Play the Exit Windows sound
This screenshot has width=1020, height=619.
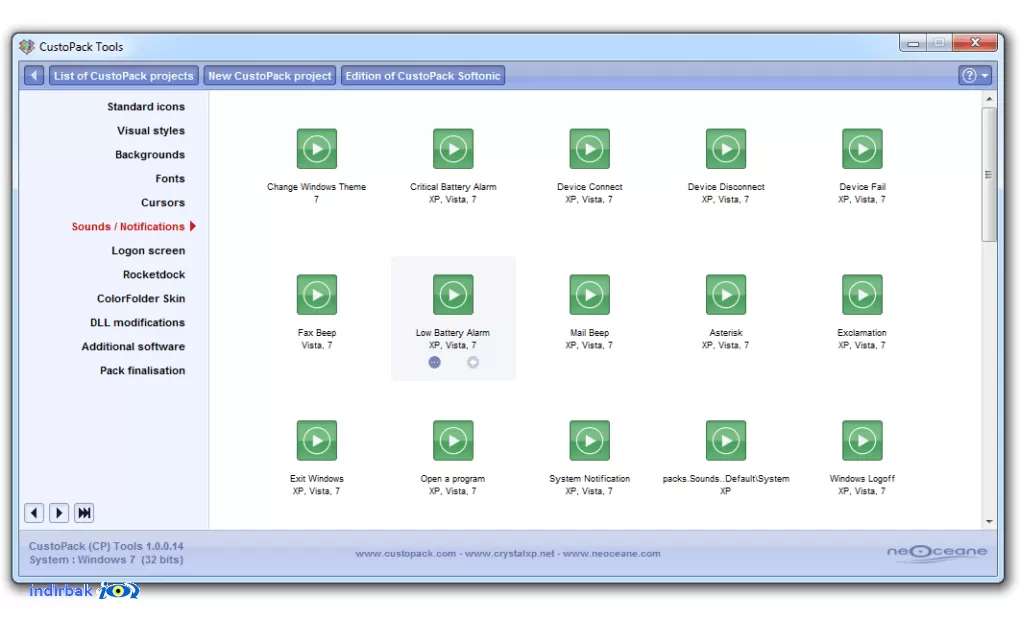click(x=317, y=440)
